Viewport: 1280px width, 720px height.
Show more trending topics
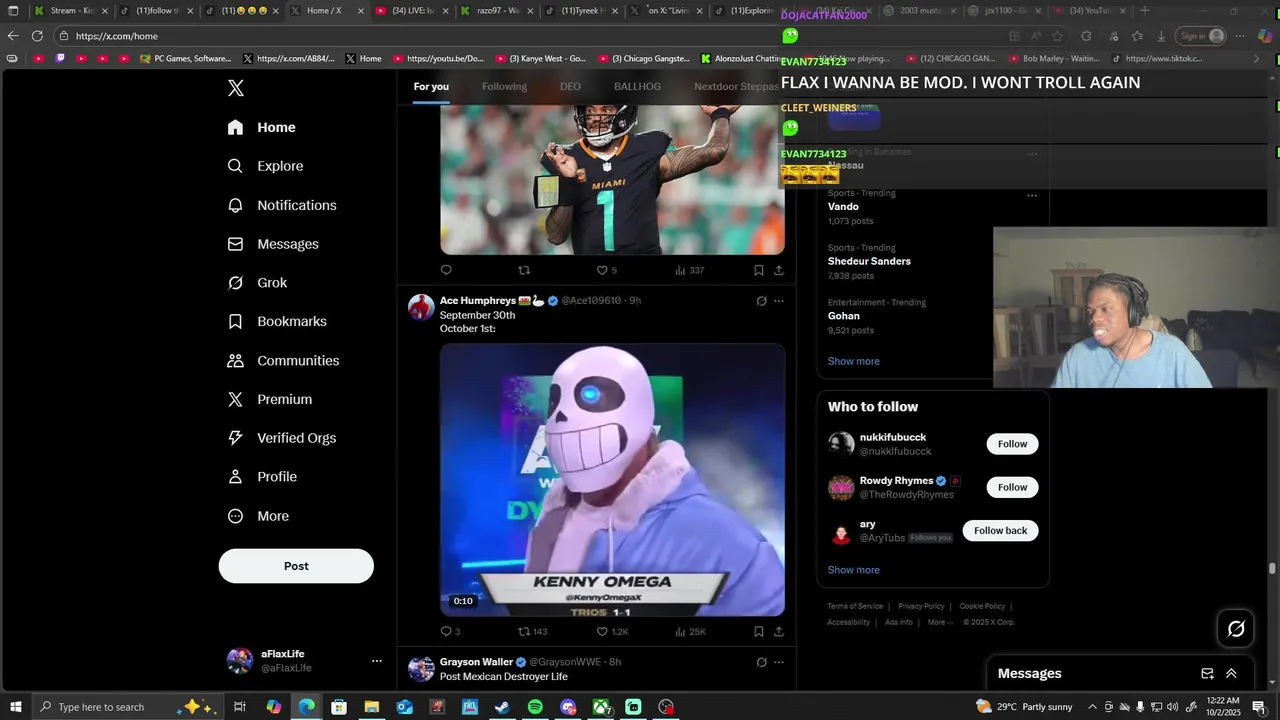coord(854,361)
